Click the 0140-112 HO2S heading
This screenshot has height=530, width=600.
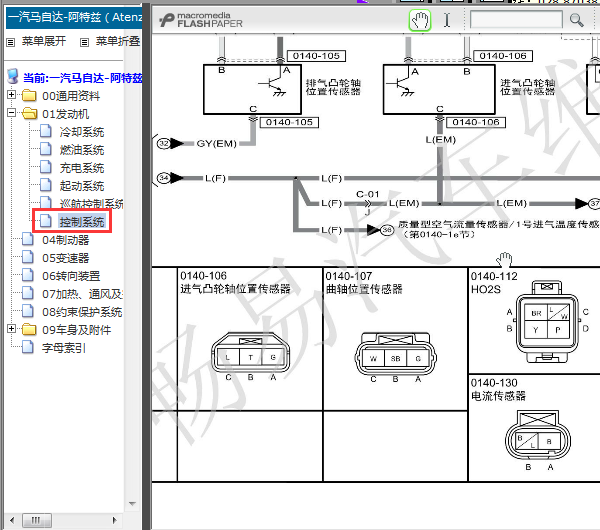pyautogui.click(x=494, y=282)
